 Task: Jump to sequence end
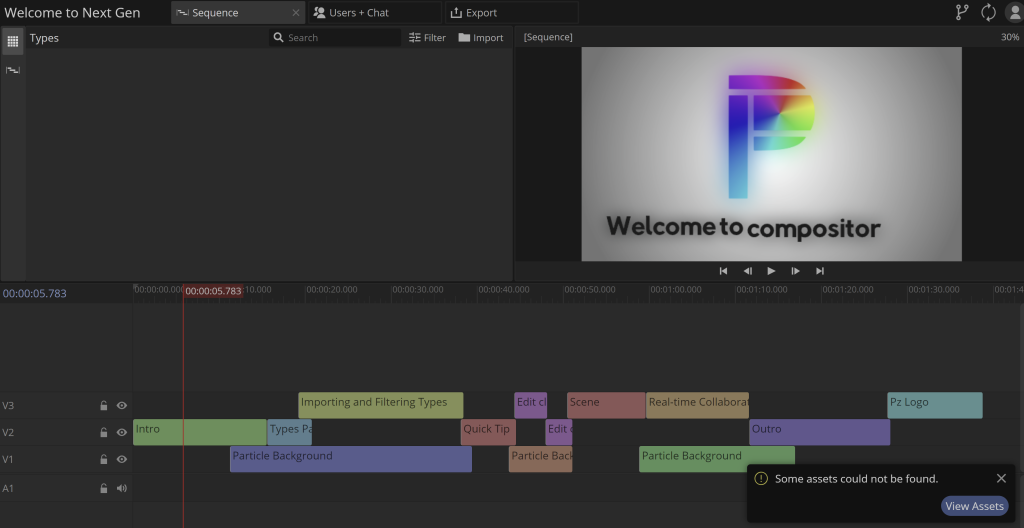(820, 271)
